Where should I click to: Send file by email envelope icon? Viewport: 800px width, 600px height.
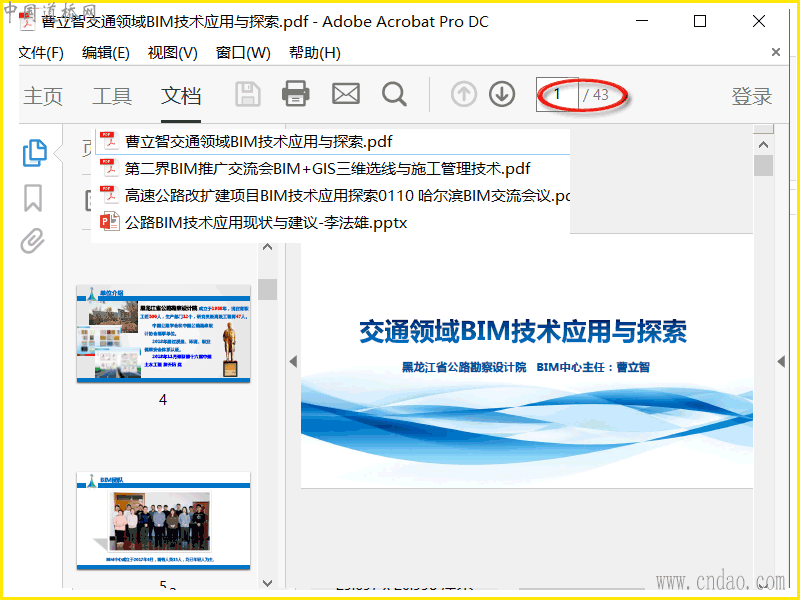click(346, 94)
